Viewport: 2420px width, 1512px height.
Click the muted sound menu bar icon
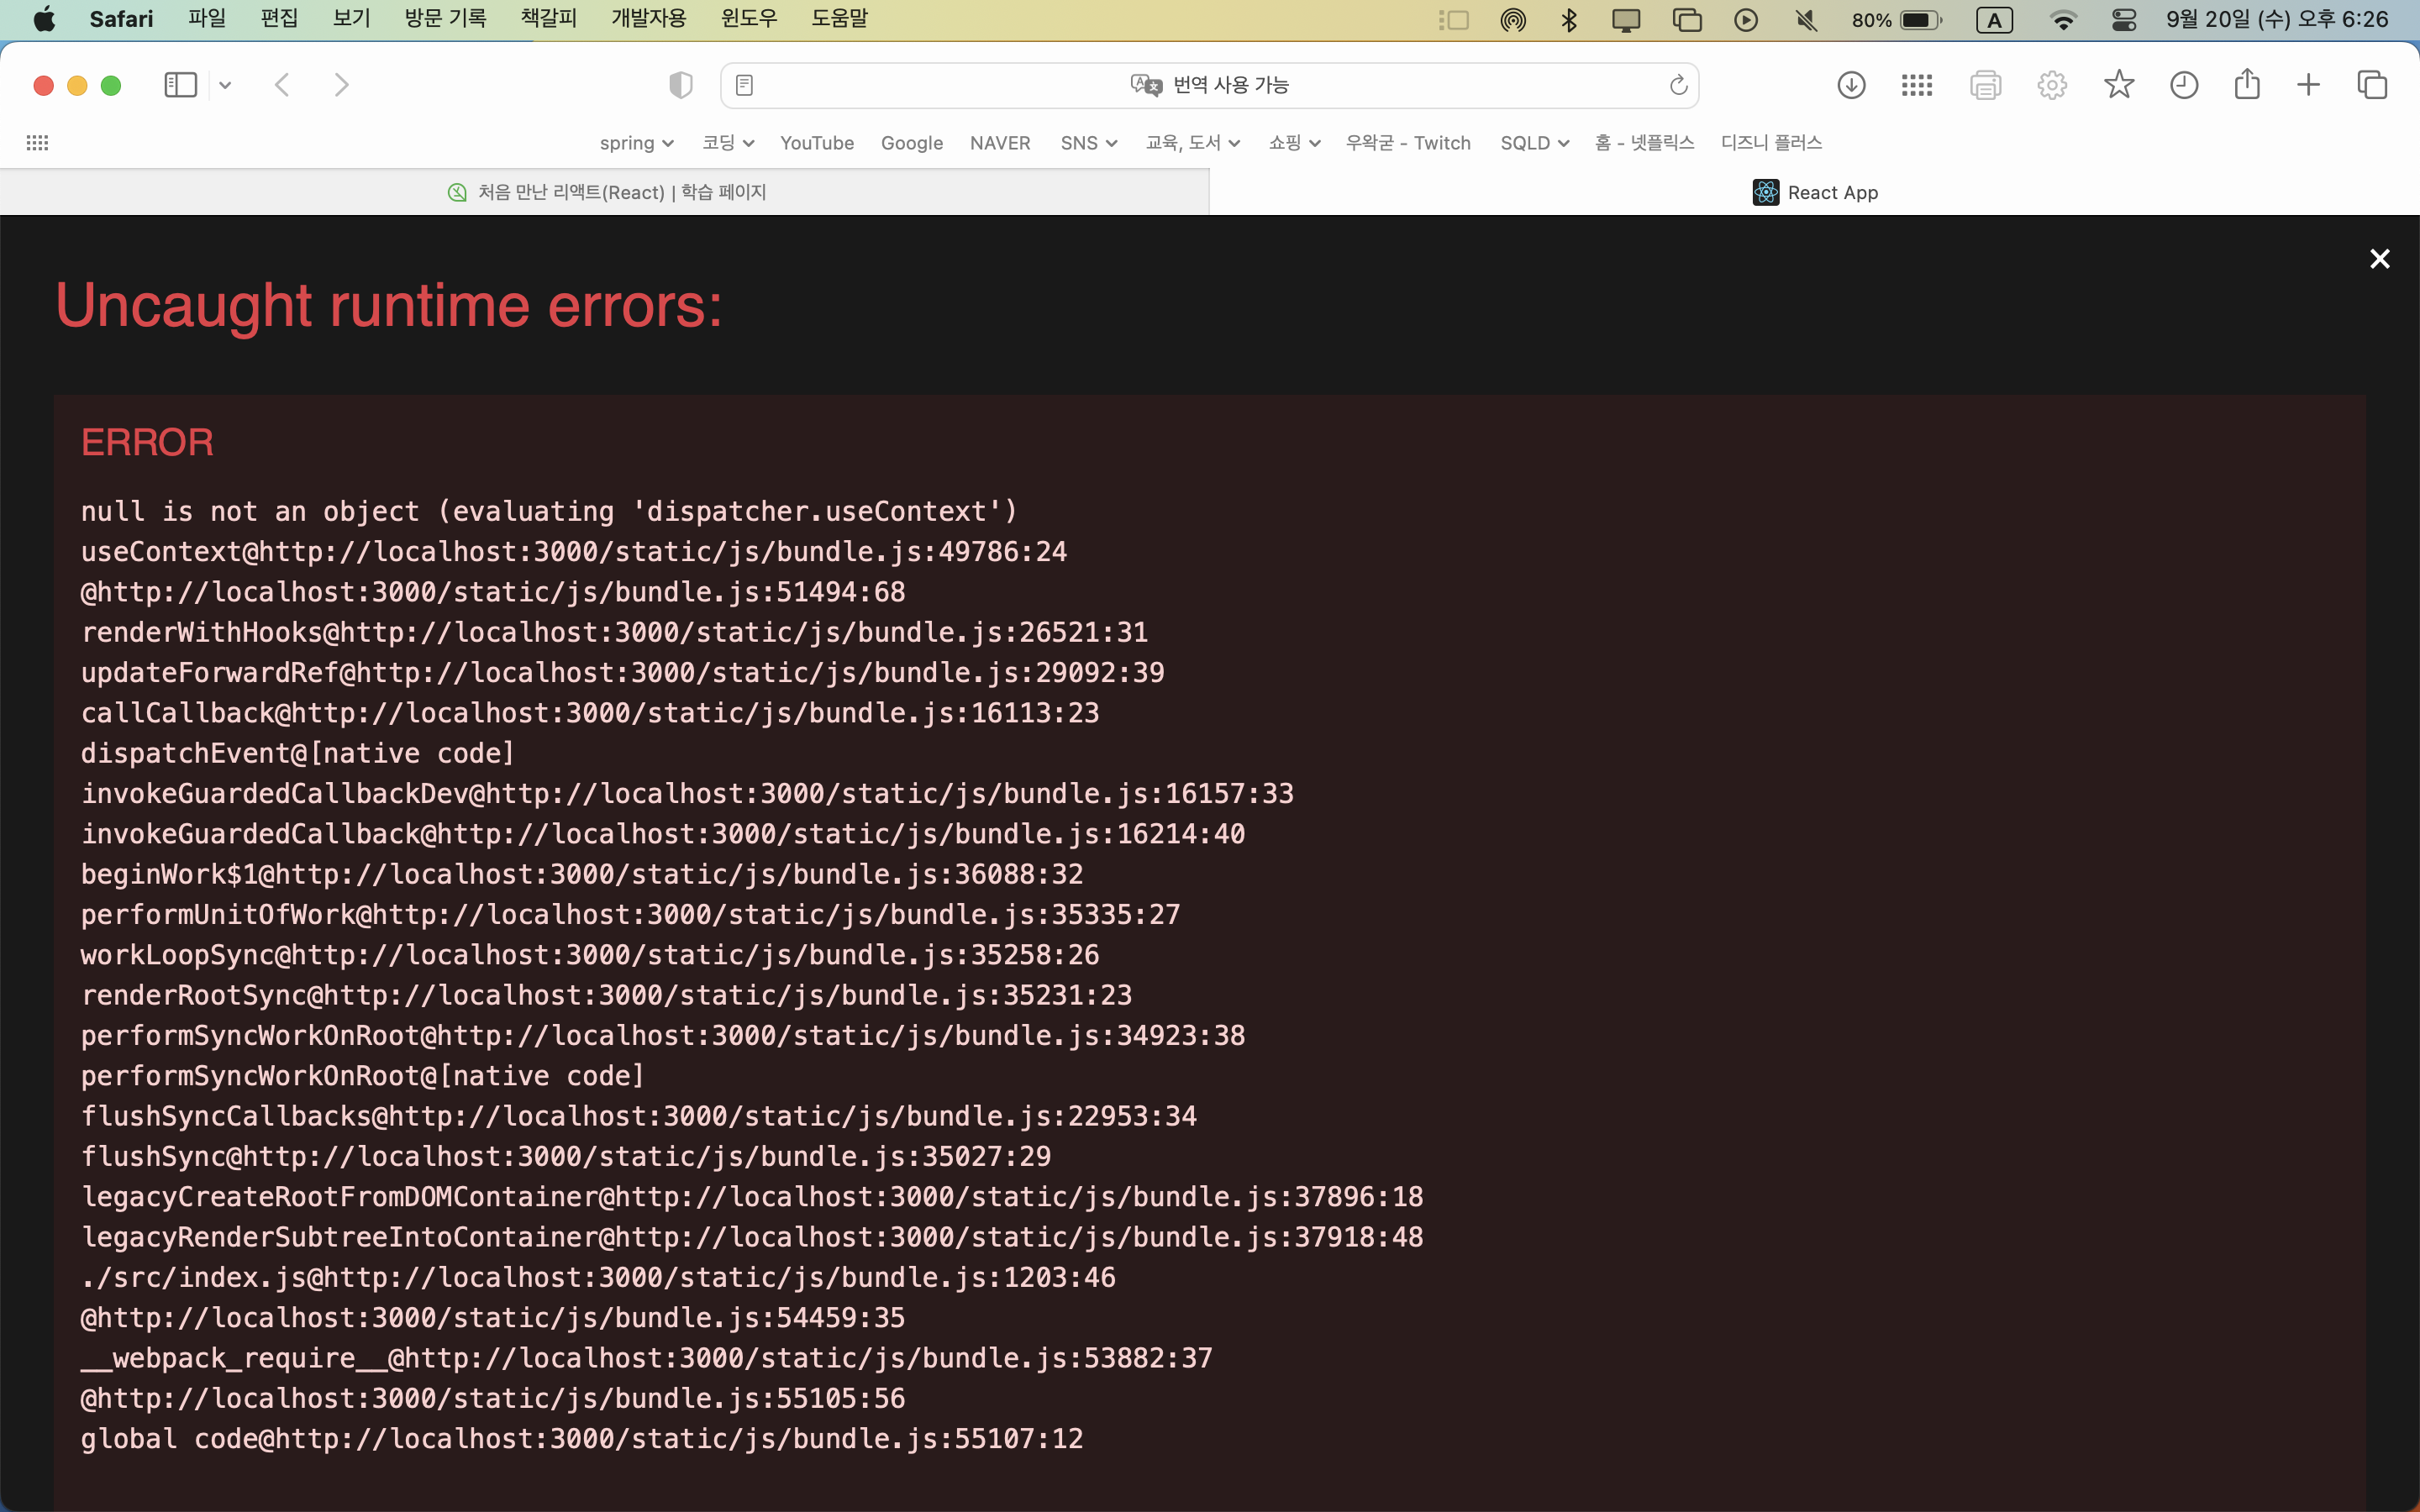[1806, 19]
